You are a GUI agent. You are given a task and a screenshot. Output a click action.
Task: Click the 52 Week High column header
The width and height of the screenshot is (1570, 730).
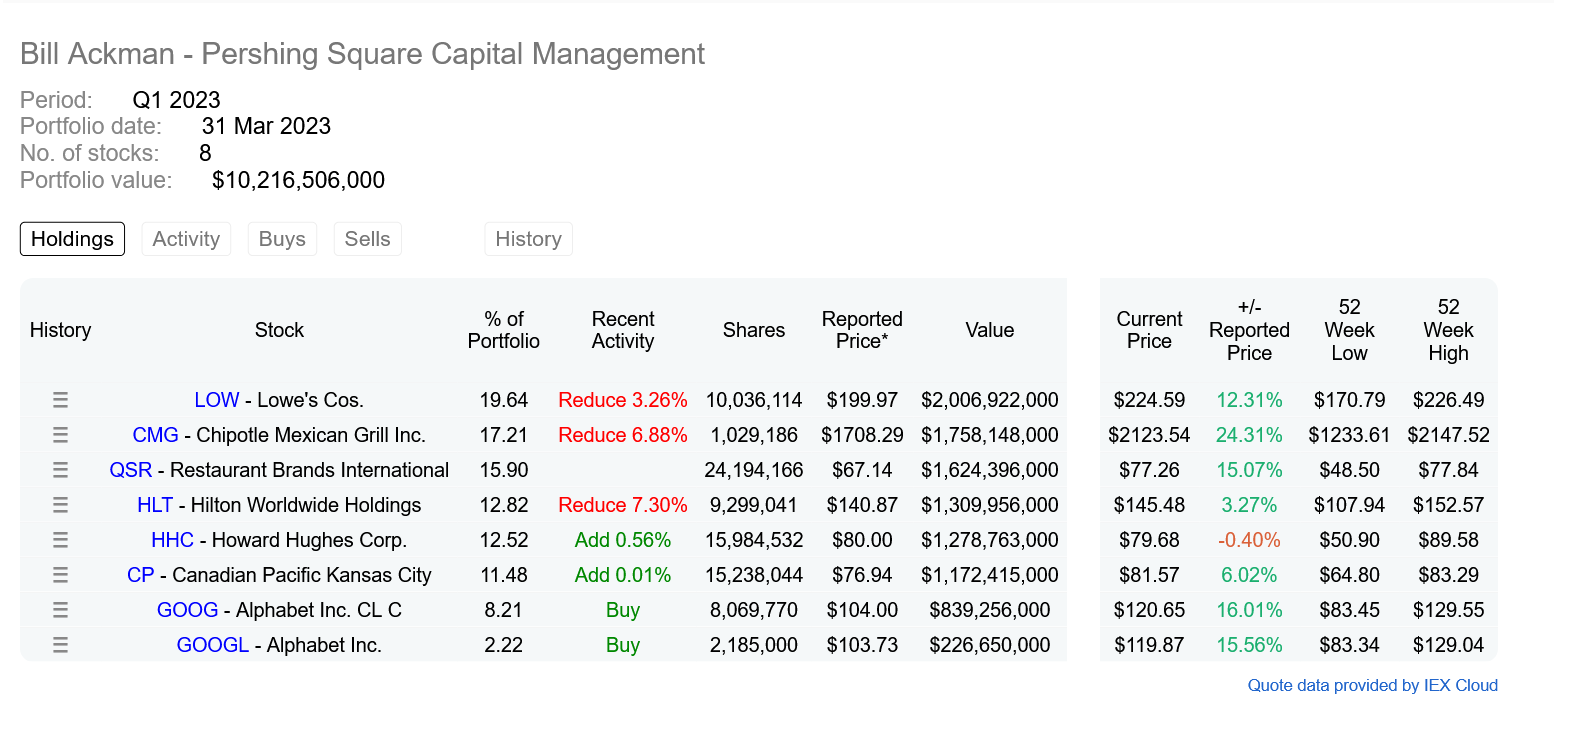tap(1448, 330)
